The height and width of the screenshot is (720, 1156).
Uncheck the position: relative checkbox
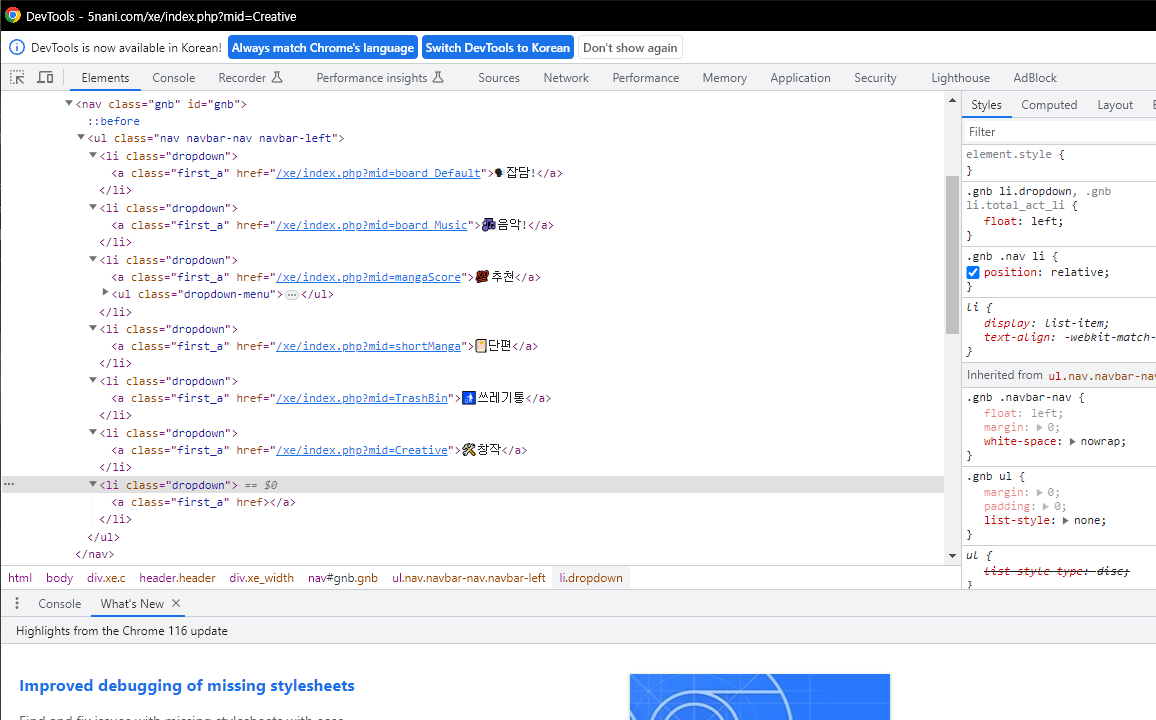pos(973,273)
